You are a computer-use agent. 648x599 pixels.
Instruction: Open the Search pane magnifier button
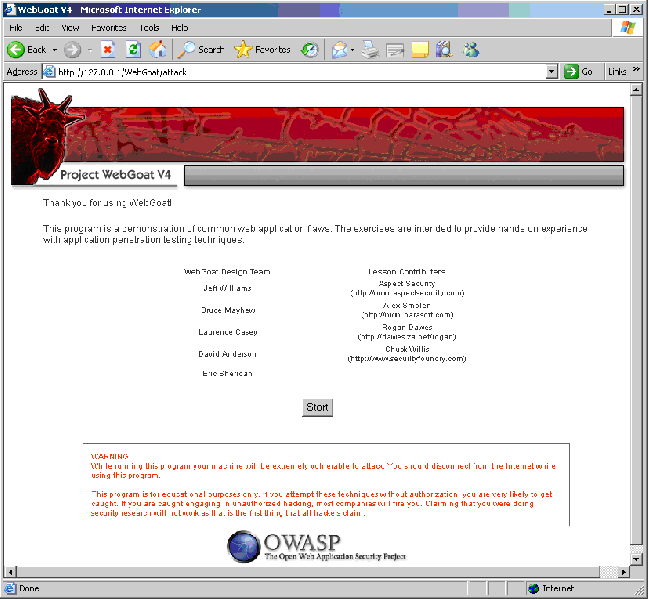(x=201, y=50)
